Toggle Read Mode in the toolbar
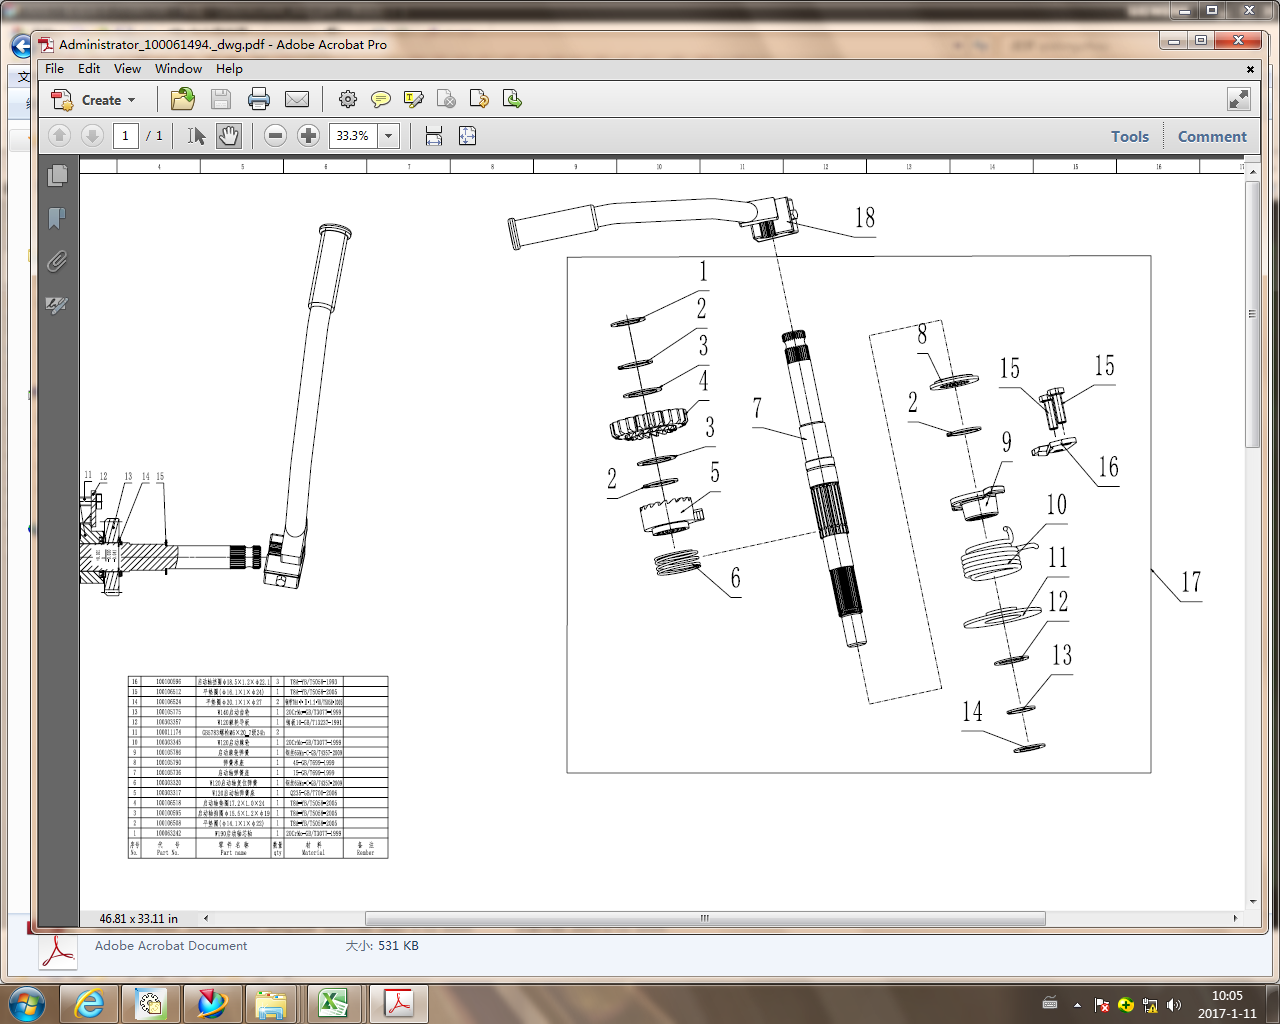This screenshot has height=1024, width=1280. click(1238, 99)
